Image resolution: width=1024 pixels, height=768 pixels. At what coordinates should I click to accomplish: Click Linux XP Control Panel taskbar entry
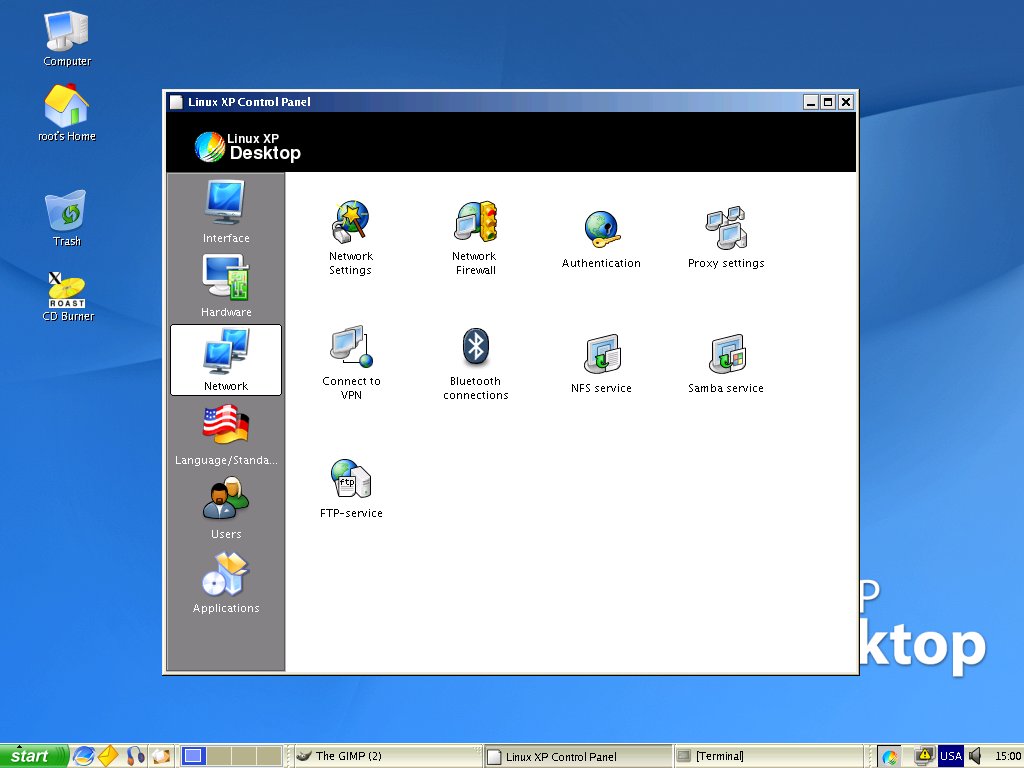[579, 757]
